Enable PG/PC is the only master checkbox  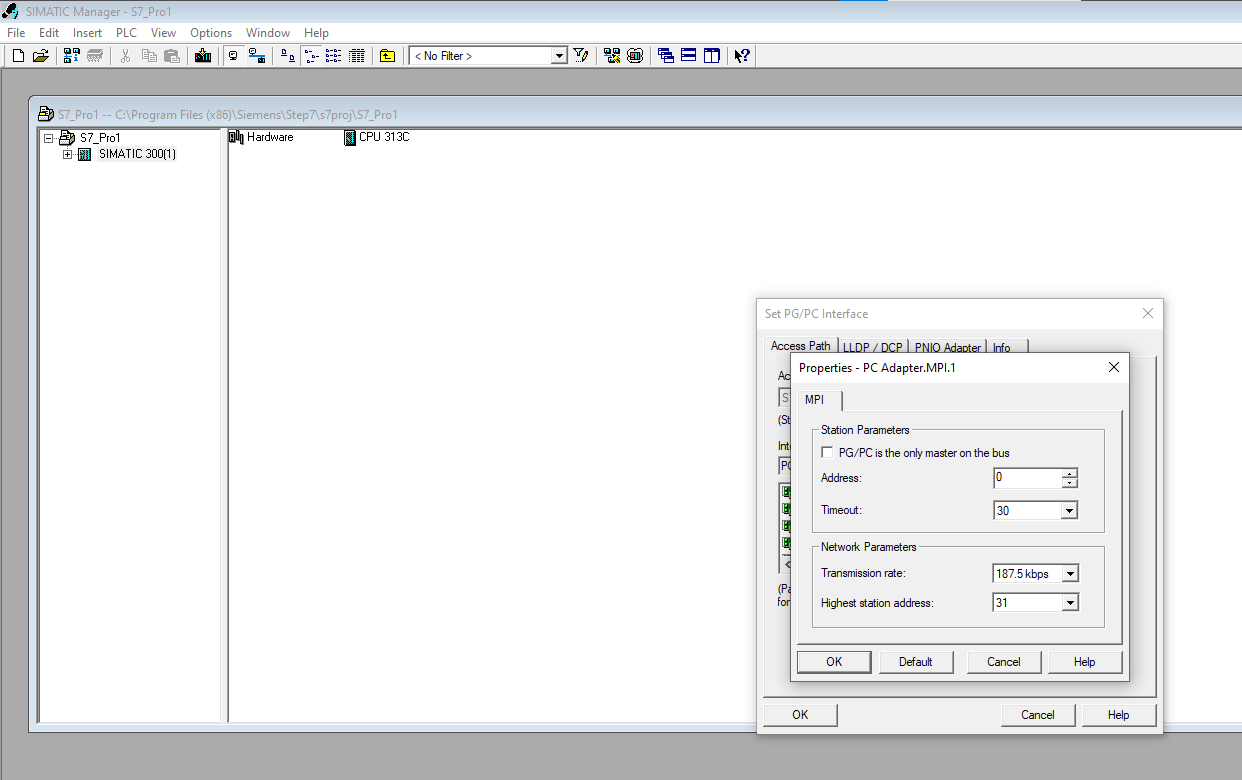coord(827,453)
